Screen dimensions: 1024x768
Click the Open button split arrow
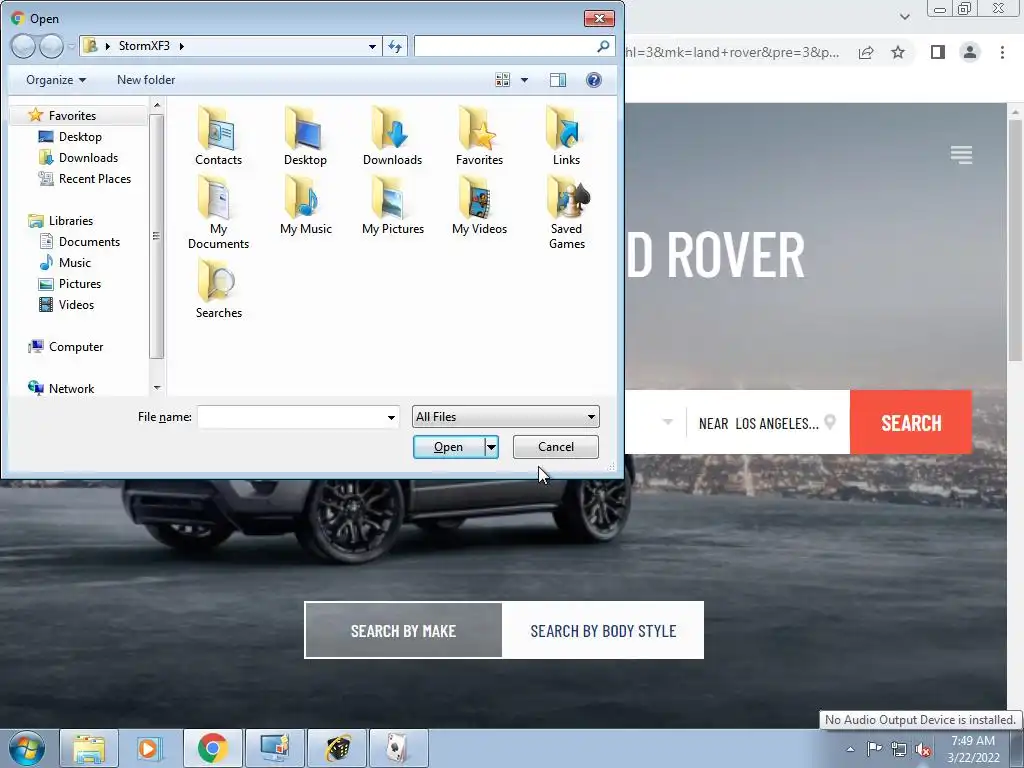click(x=492, y=447)
